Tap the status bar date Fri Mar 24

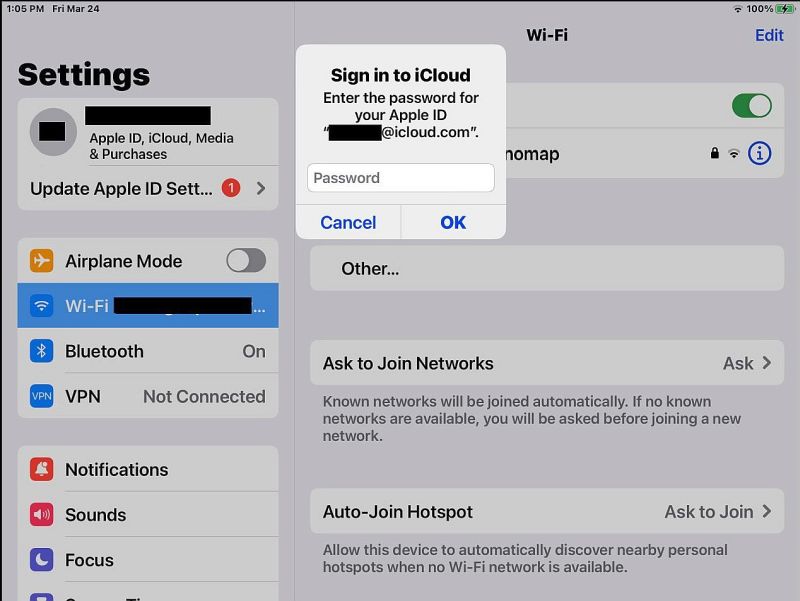point(76,9)
